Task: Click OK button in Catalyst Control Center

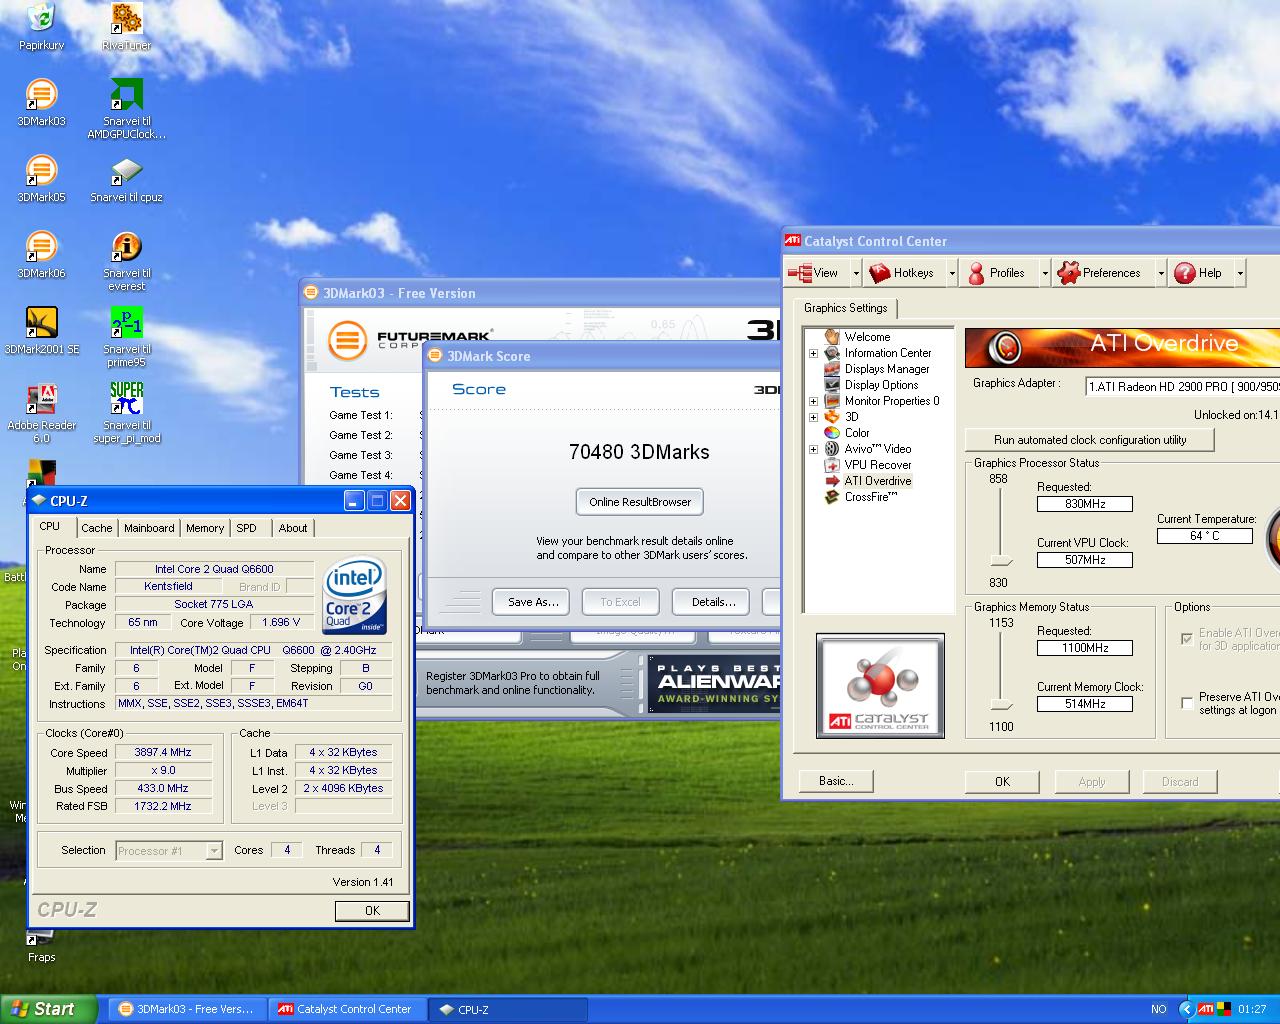Action: click(x=1002, y=782)
